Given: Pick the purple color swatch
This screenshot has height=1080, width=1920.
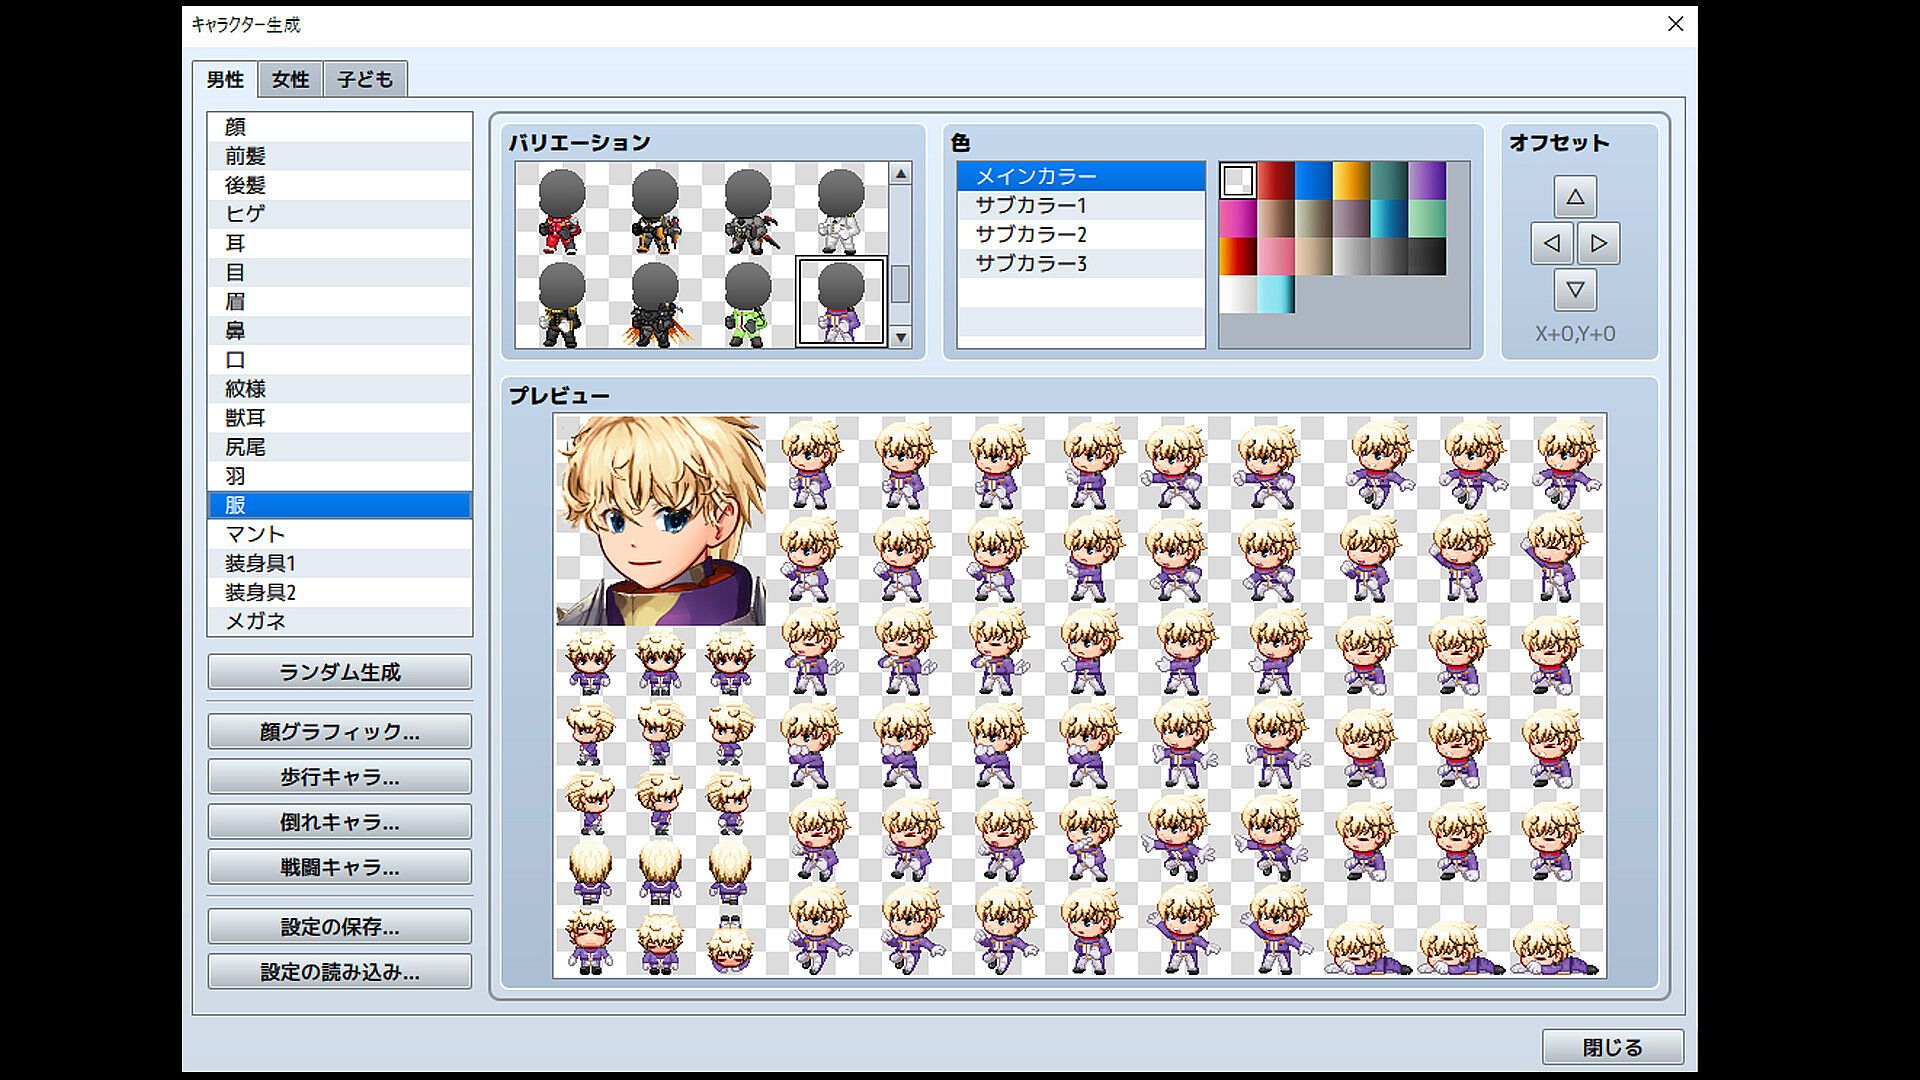Looking at the screenshot, I should [1427, 181].
